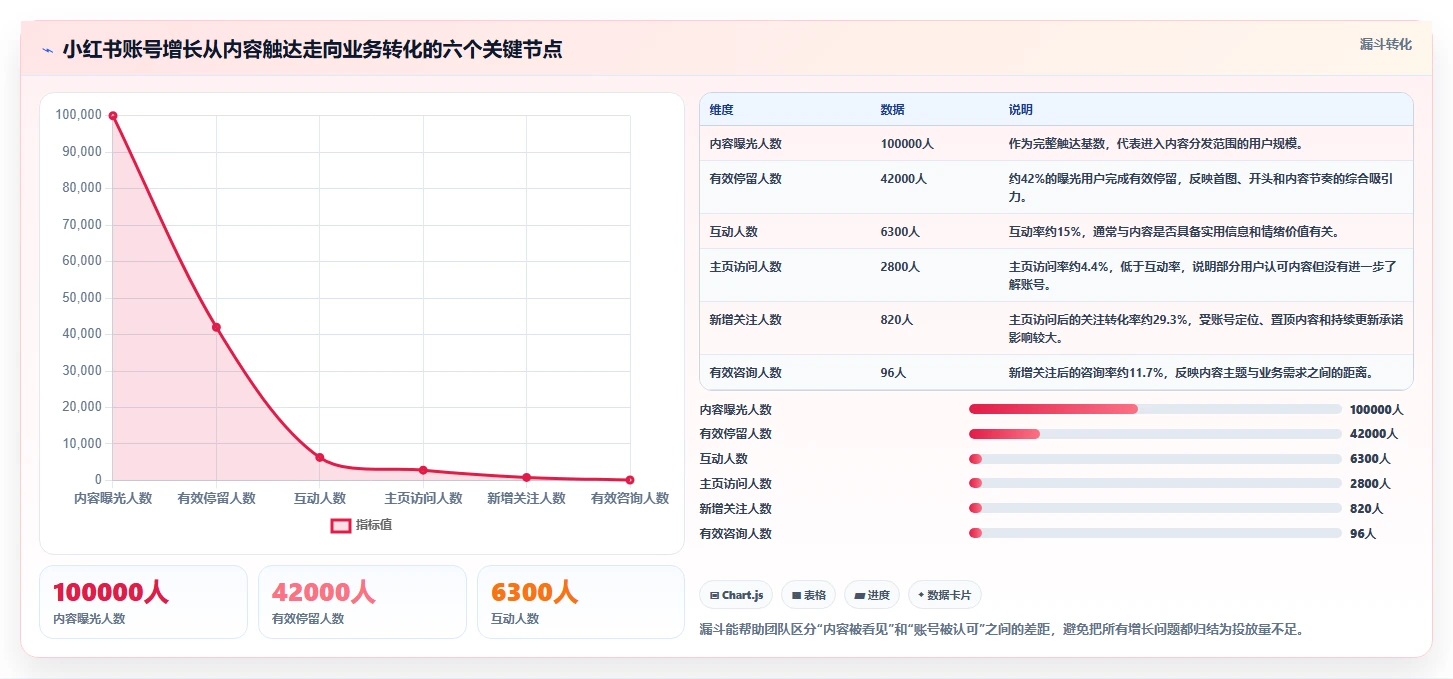Image resolution: width=1453 pixels, height=679 pixels.
Task: Click the Chart.js chip label
Action: point(742,595)
